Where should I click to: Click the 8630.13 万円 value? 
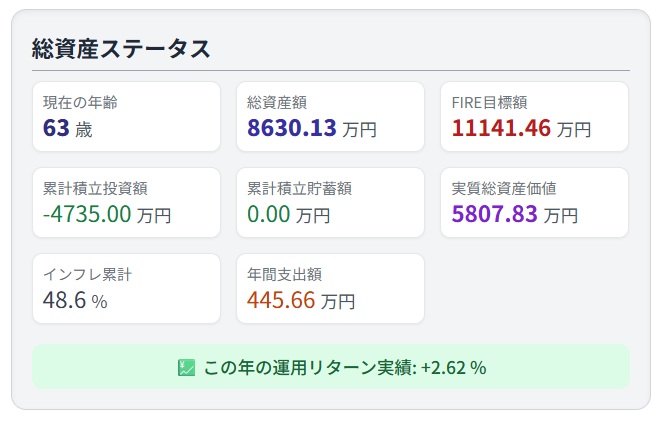click(312, 128)
